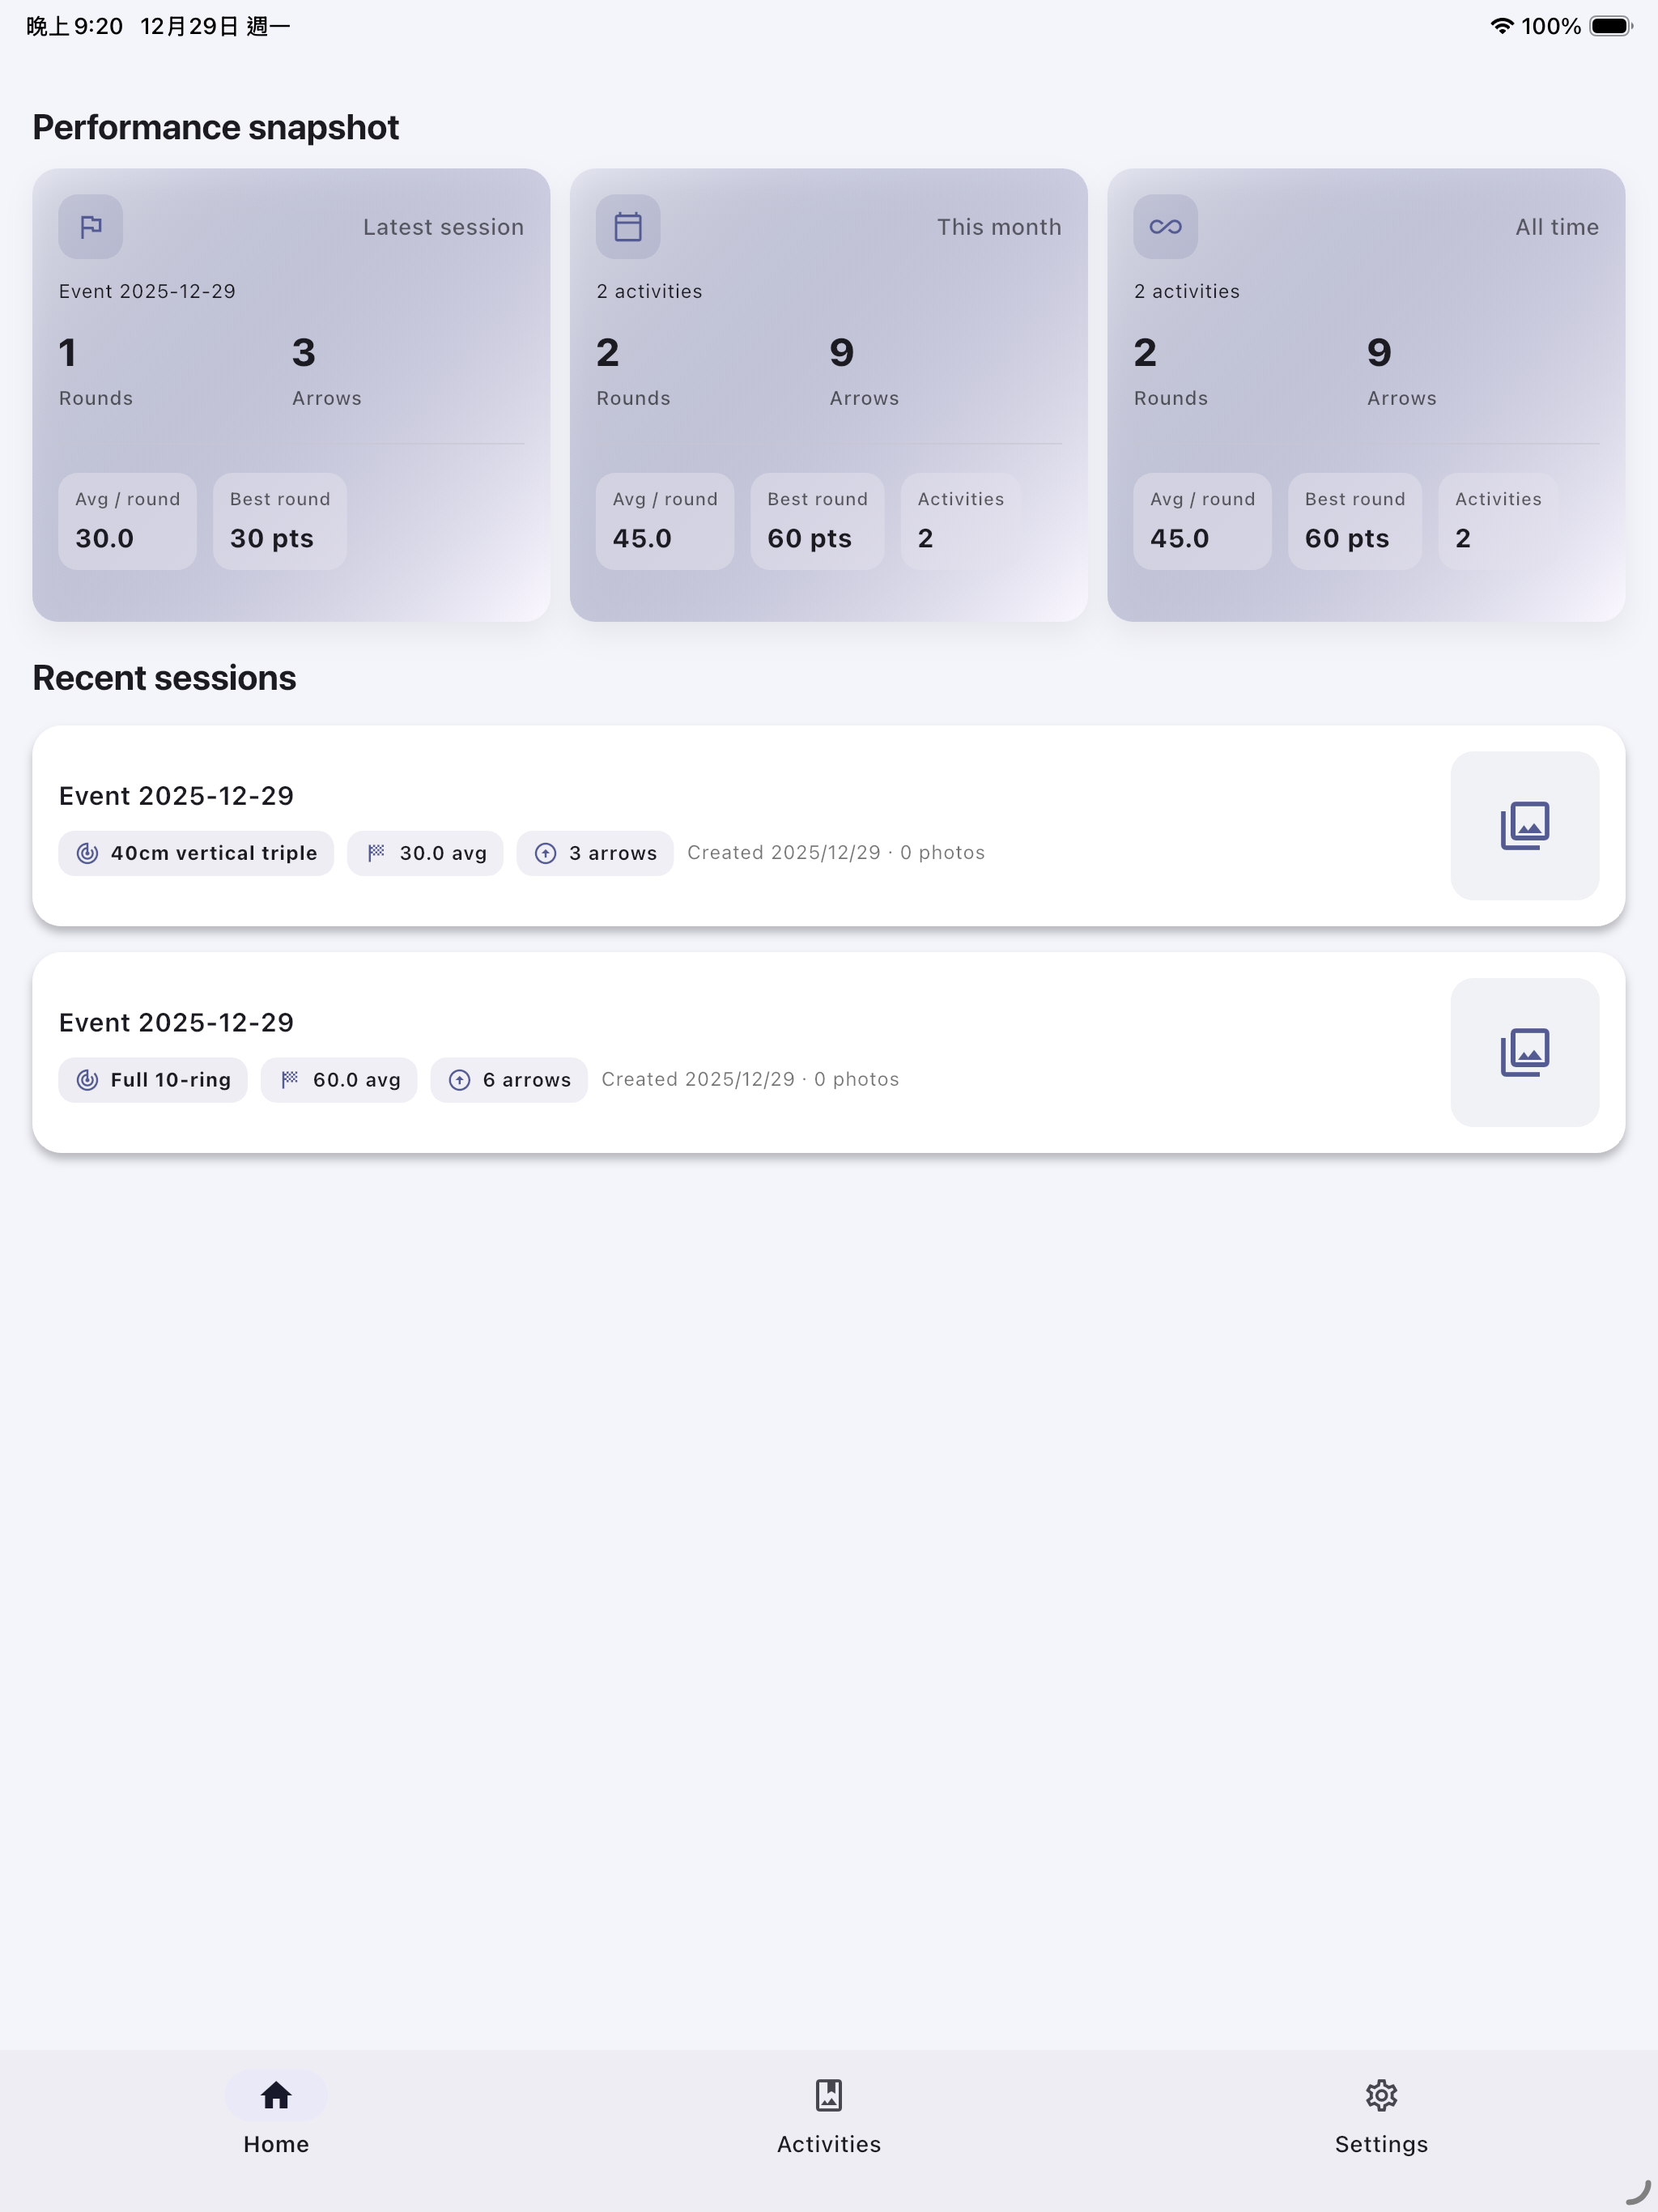Tap the 30.0 avg chip
This screenshot has height=2212, width=1658.
click(x=425, y=853)
